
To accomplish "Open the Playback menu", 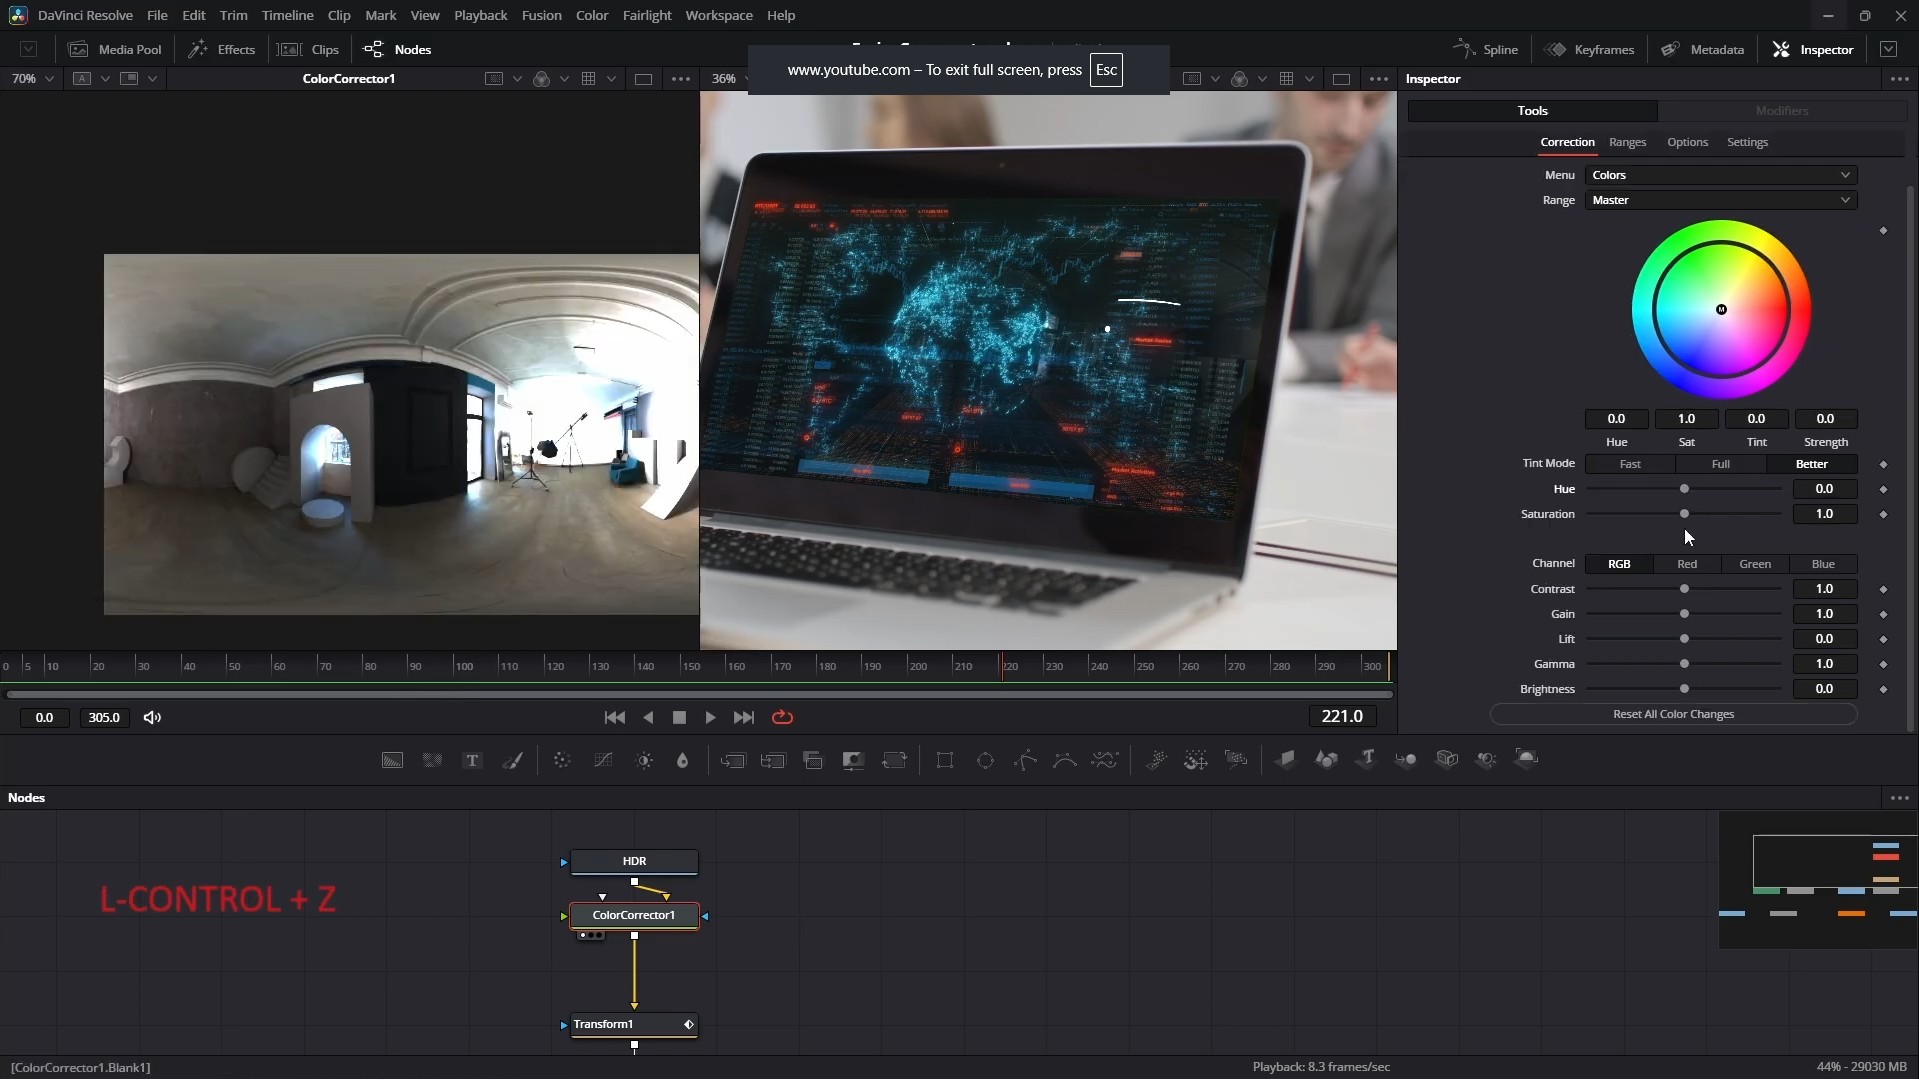I will 480,15.
